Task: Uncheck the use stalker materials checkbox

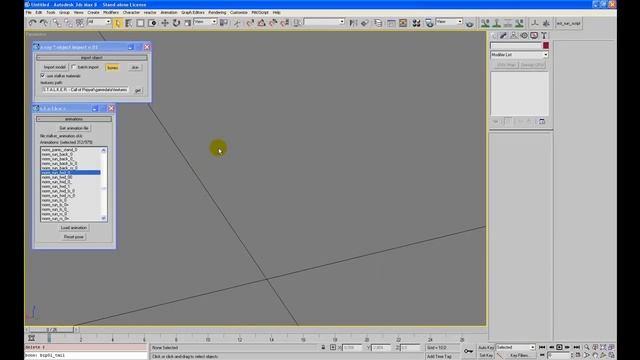Action: (43, 76)
